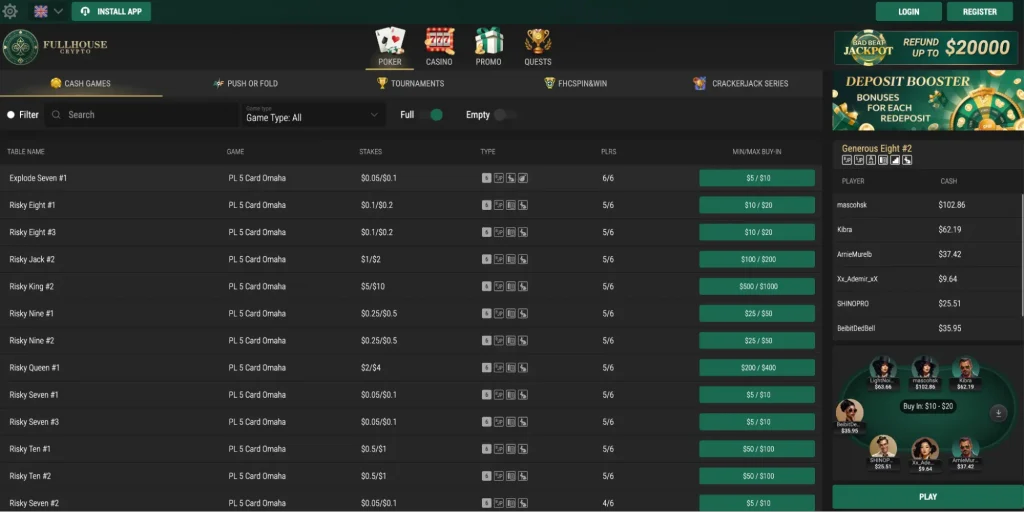Open the Promo gift box icon
The image size is (1024, 512).
[488, 42]
